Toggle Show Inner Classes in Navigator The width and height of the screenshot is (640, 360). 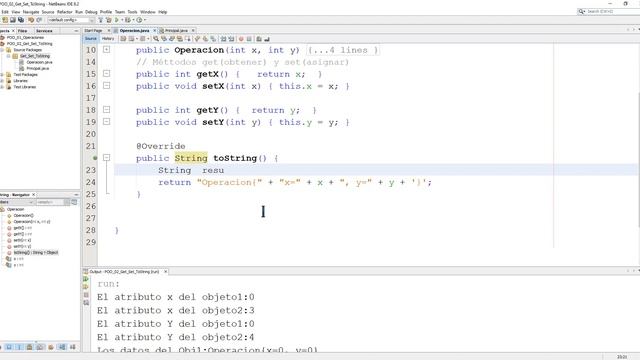coord(40,347)
